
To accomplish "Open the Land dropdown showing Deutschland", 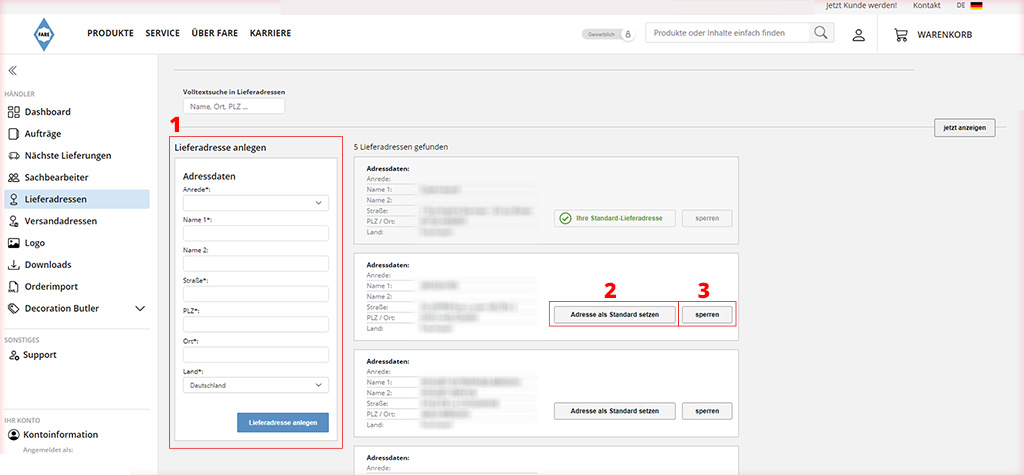I will (255, 385).
